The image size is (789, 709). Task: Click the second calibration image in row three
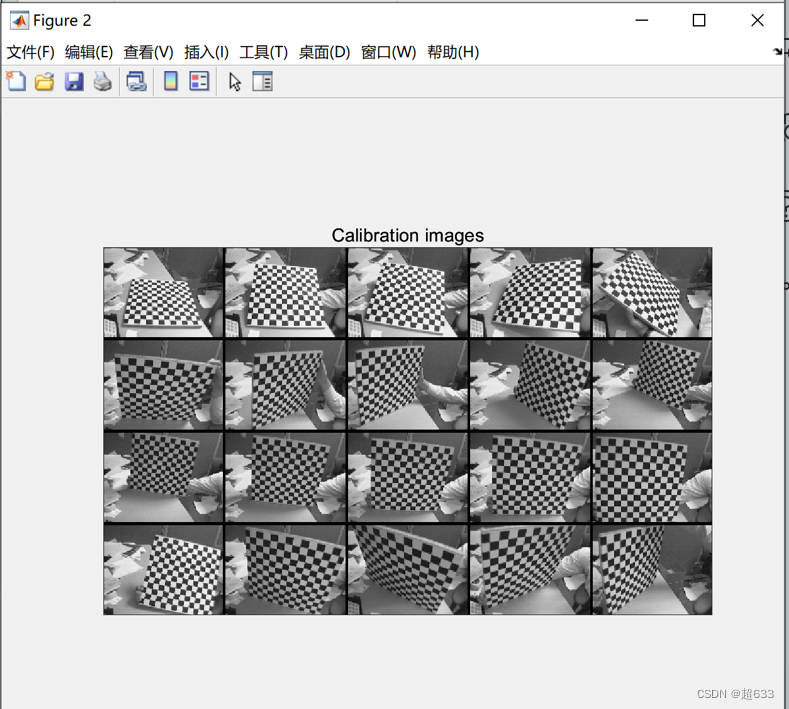285,478
